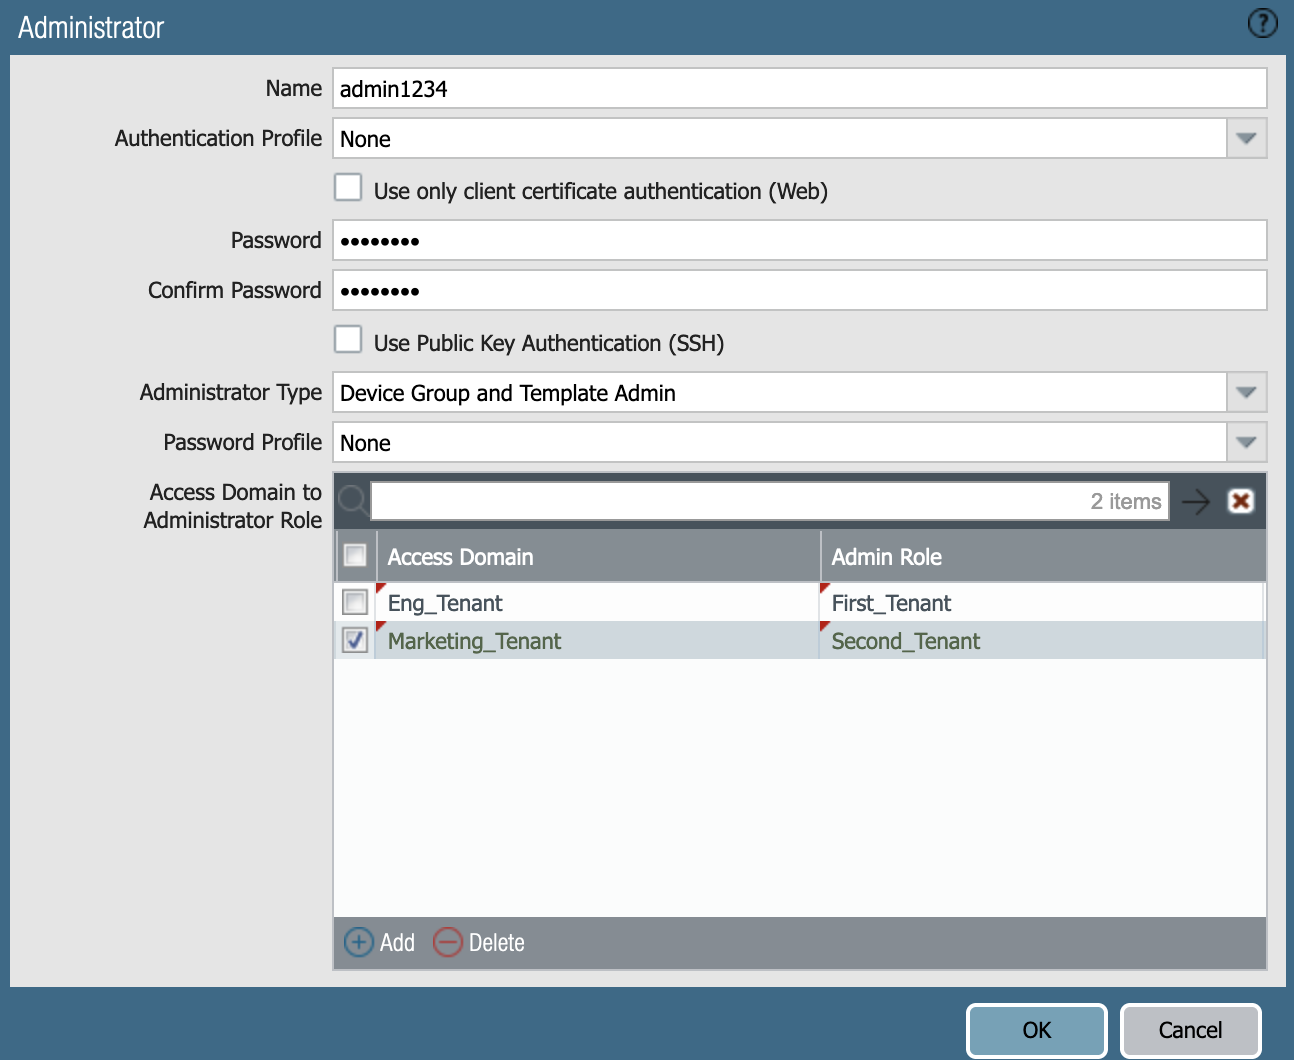Open the Password Profile dropdown arrow
This screenshot has width=1294, height=1060.
coord(1246,442)
